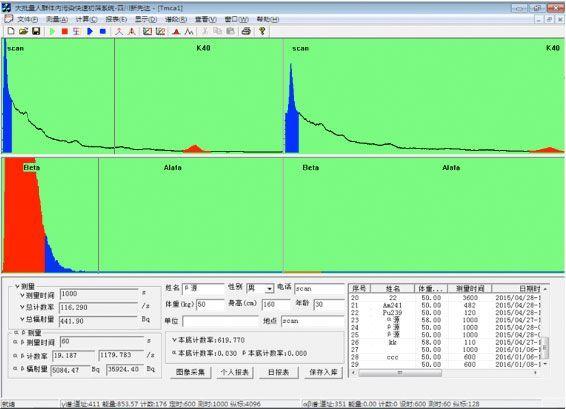Viewport: 566px width, 409px height.
Task: Click the printer toolbar icon
Action: click(246, 31)
